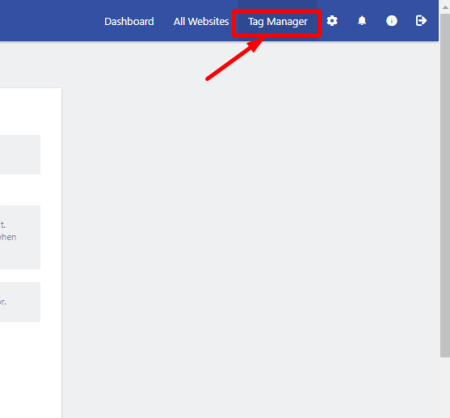This screenshot has width=450, height=418.
Task: Click the tail end of the red arrow
Action: coord(208,79)
